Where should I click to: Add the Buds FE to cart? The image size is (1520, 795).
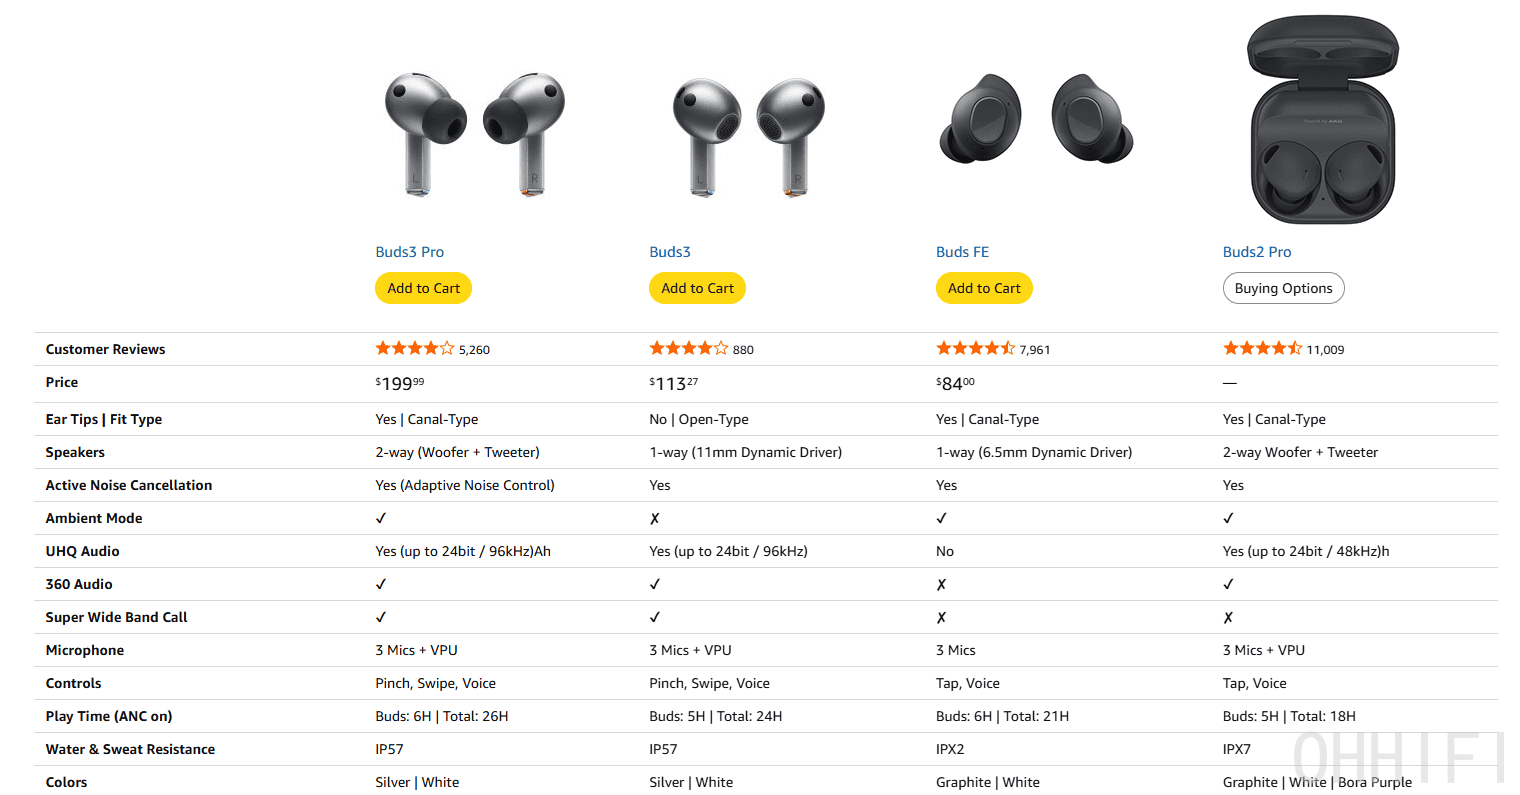point(984,288)
